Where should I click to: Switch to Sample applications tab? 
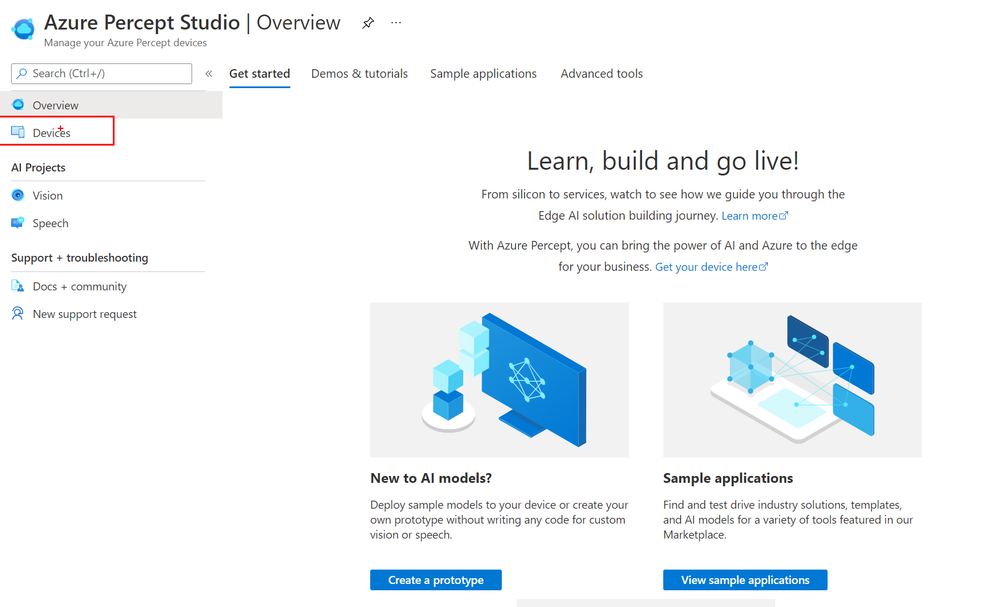(x=483, y=74)
